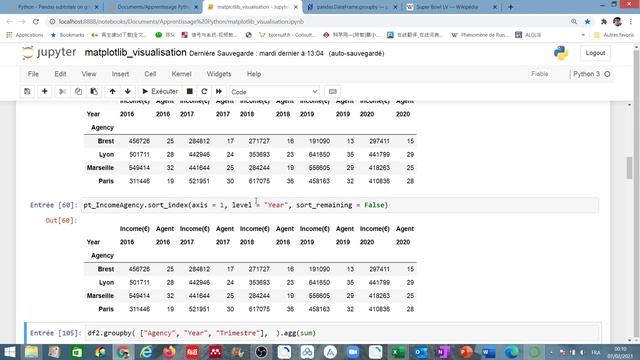Click the Out[60] output prompt area
Viewport: 640px width, 360px height.
click(61, 220)
